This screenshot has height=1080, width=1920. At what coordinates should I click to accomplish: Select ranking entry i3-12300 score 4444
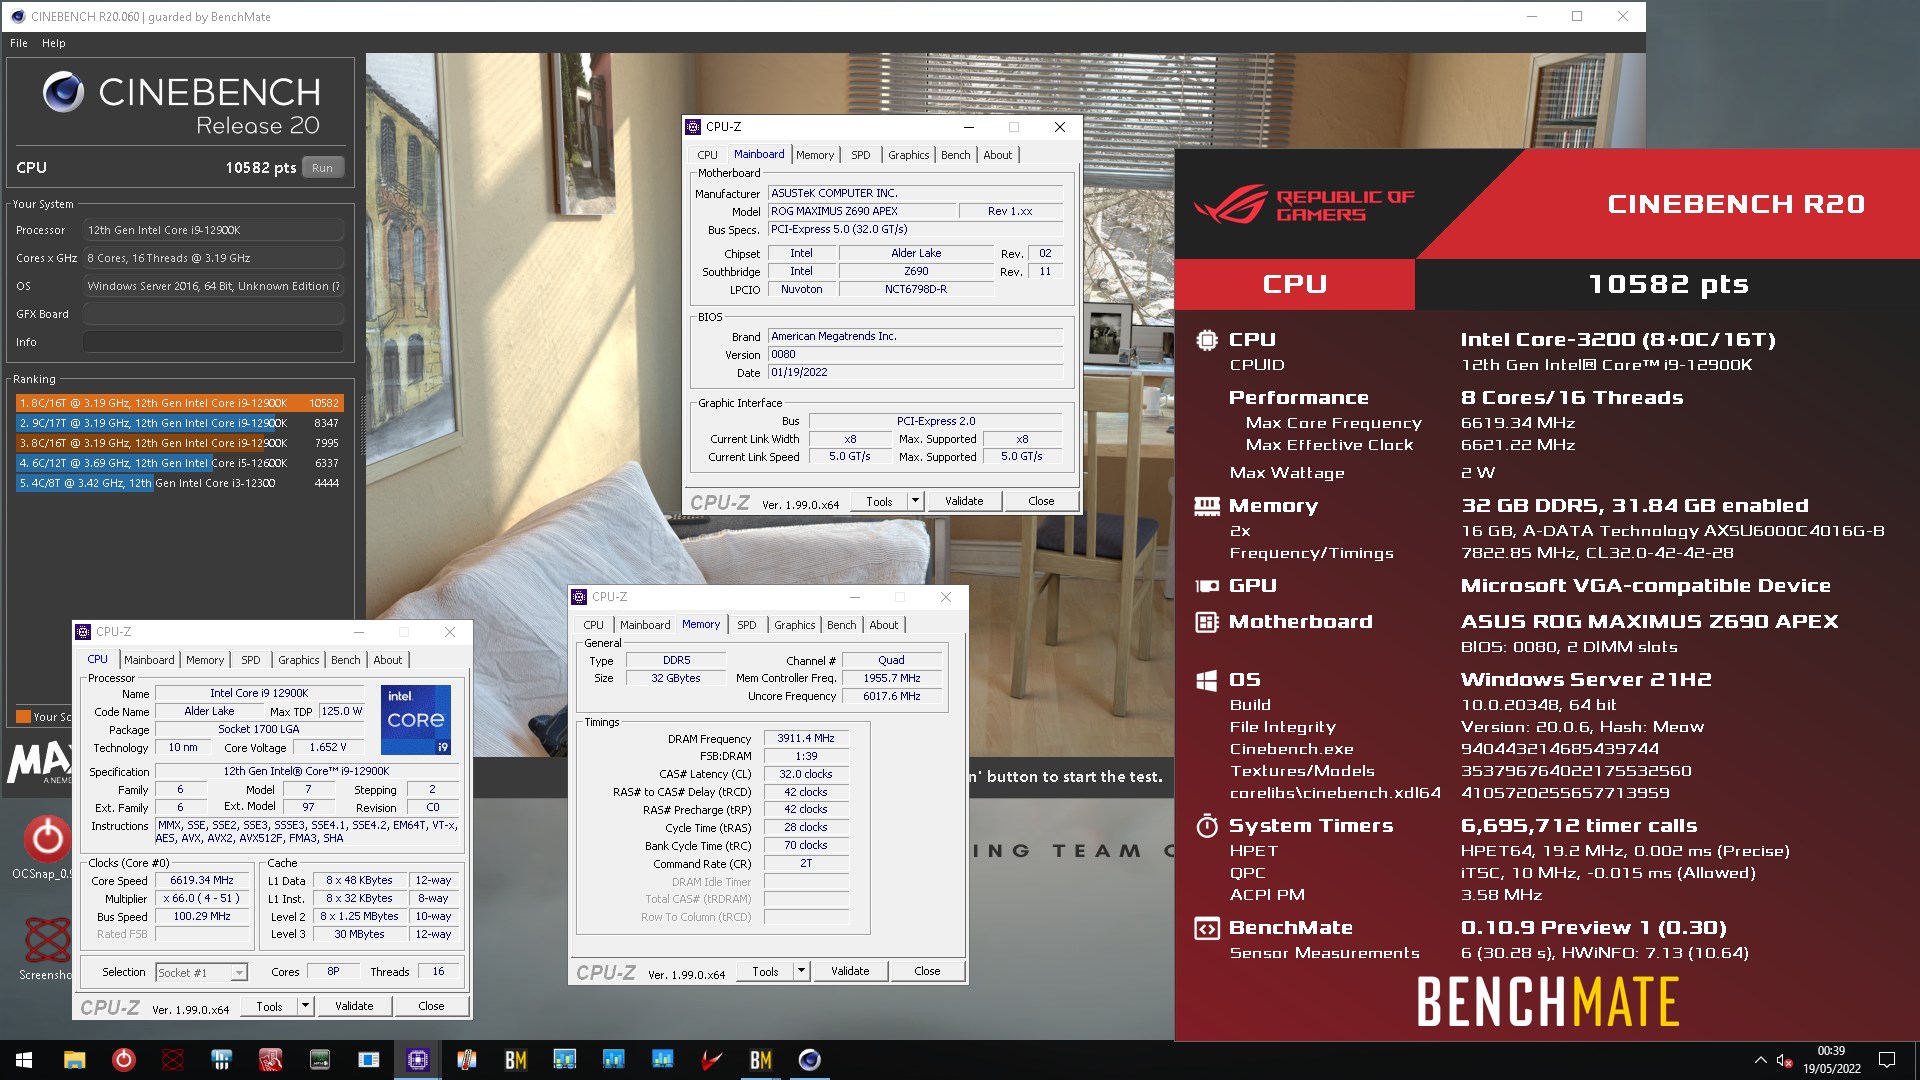(179, 483)
